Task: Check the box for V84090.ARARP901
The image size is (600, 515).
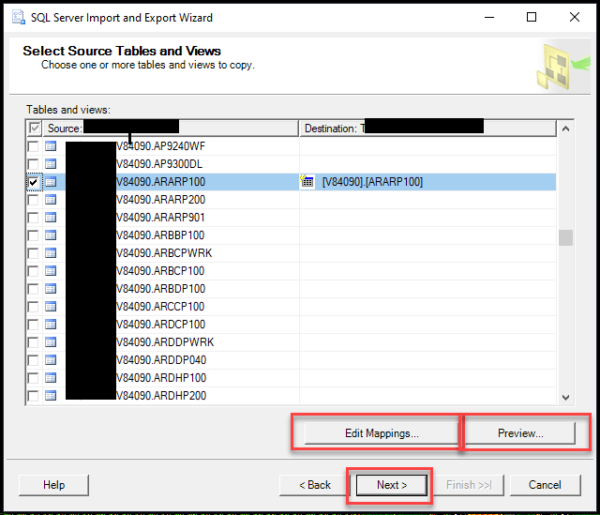Action: tap(33, 217)
